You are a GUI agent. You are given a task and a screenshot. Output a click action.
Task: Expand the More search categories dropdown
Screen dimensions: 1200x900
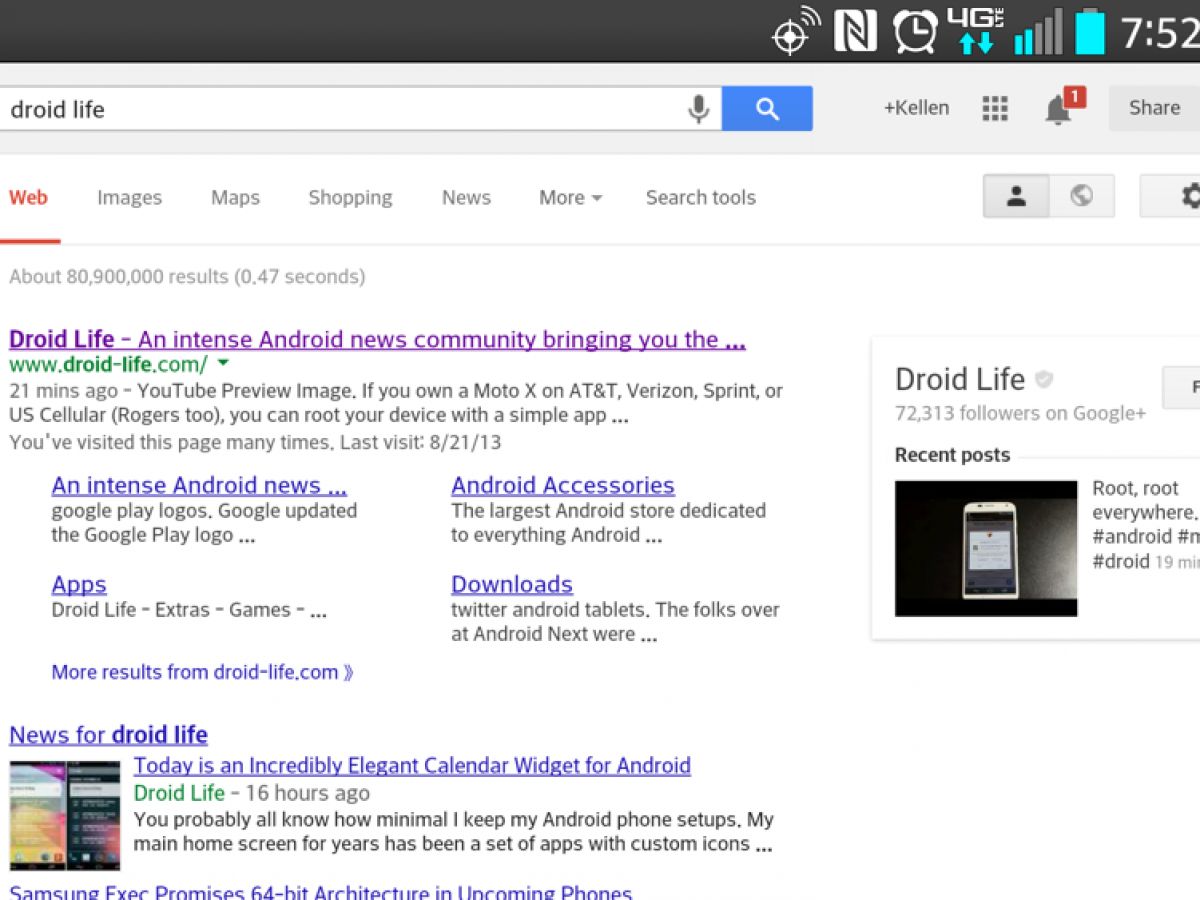[570, 198]
